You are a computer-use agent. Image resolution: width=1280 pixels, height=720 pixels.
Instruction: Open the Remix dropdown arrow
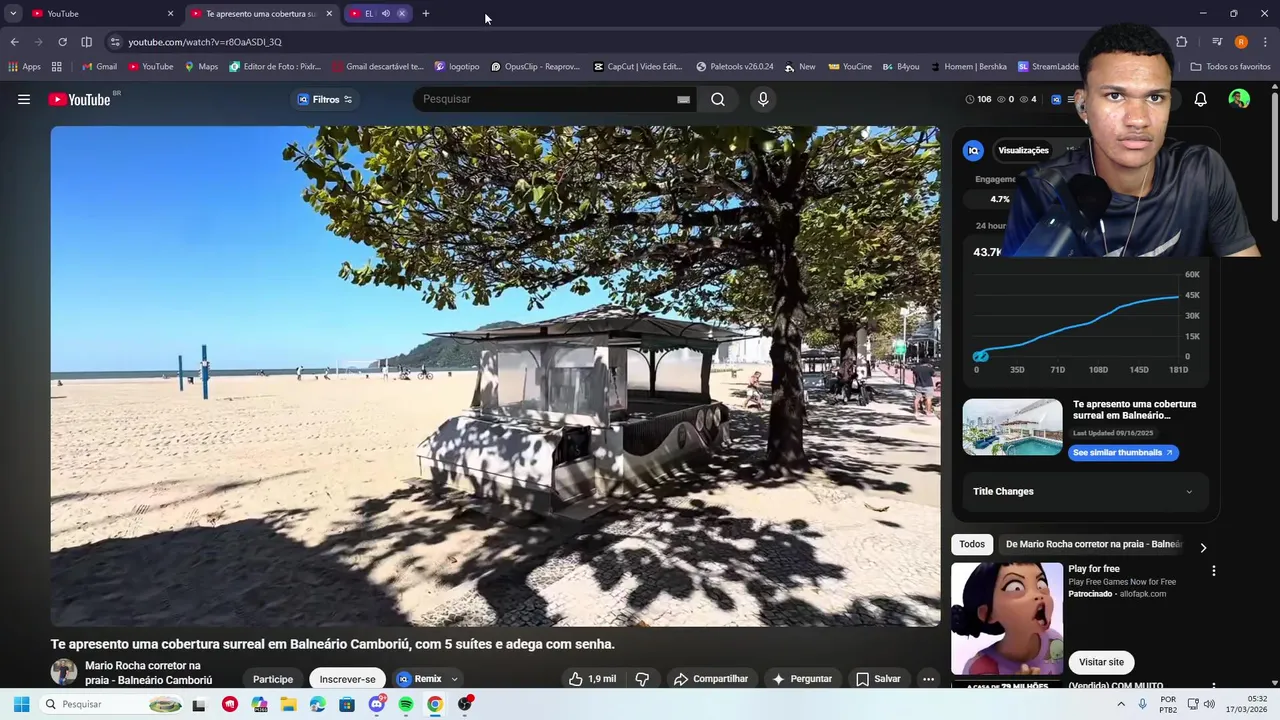[454, 679]
